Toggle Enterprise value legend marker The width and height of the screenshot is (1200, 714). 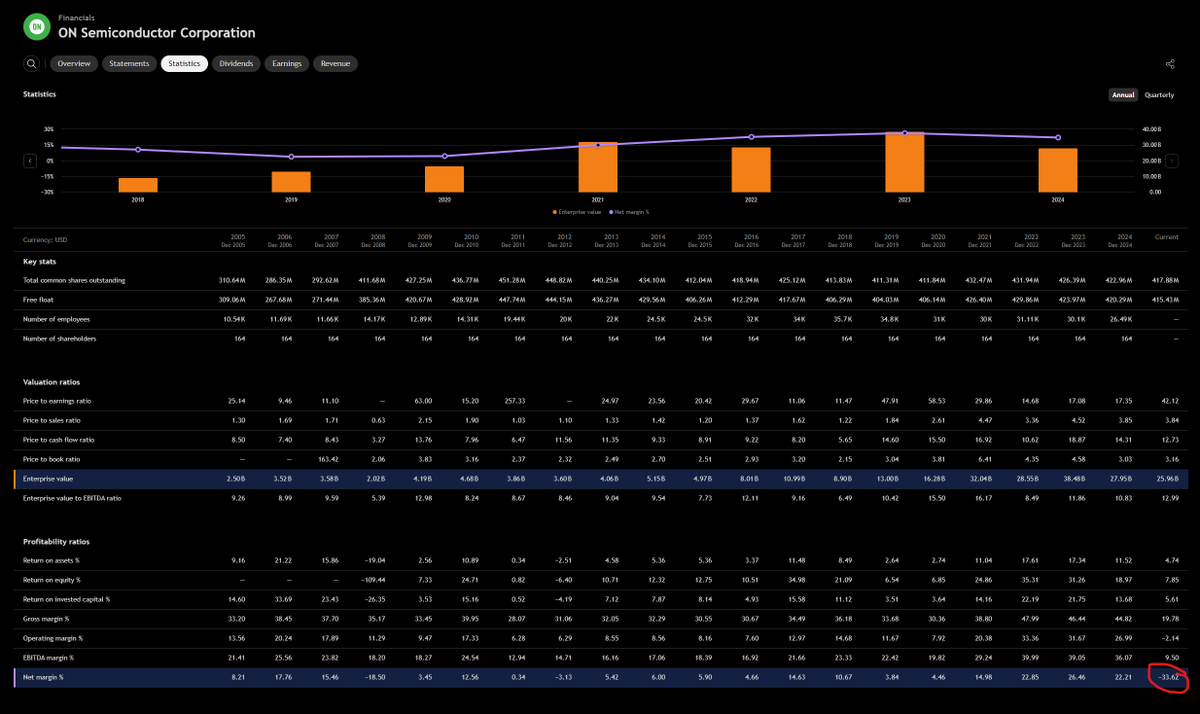(554, 212)
